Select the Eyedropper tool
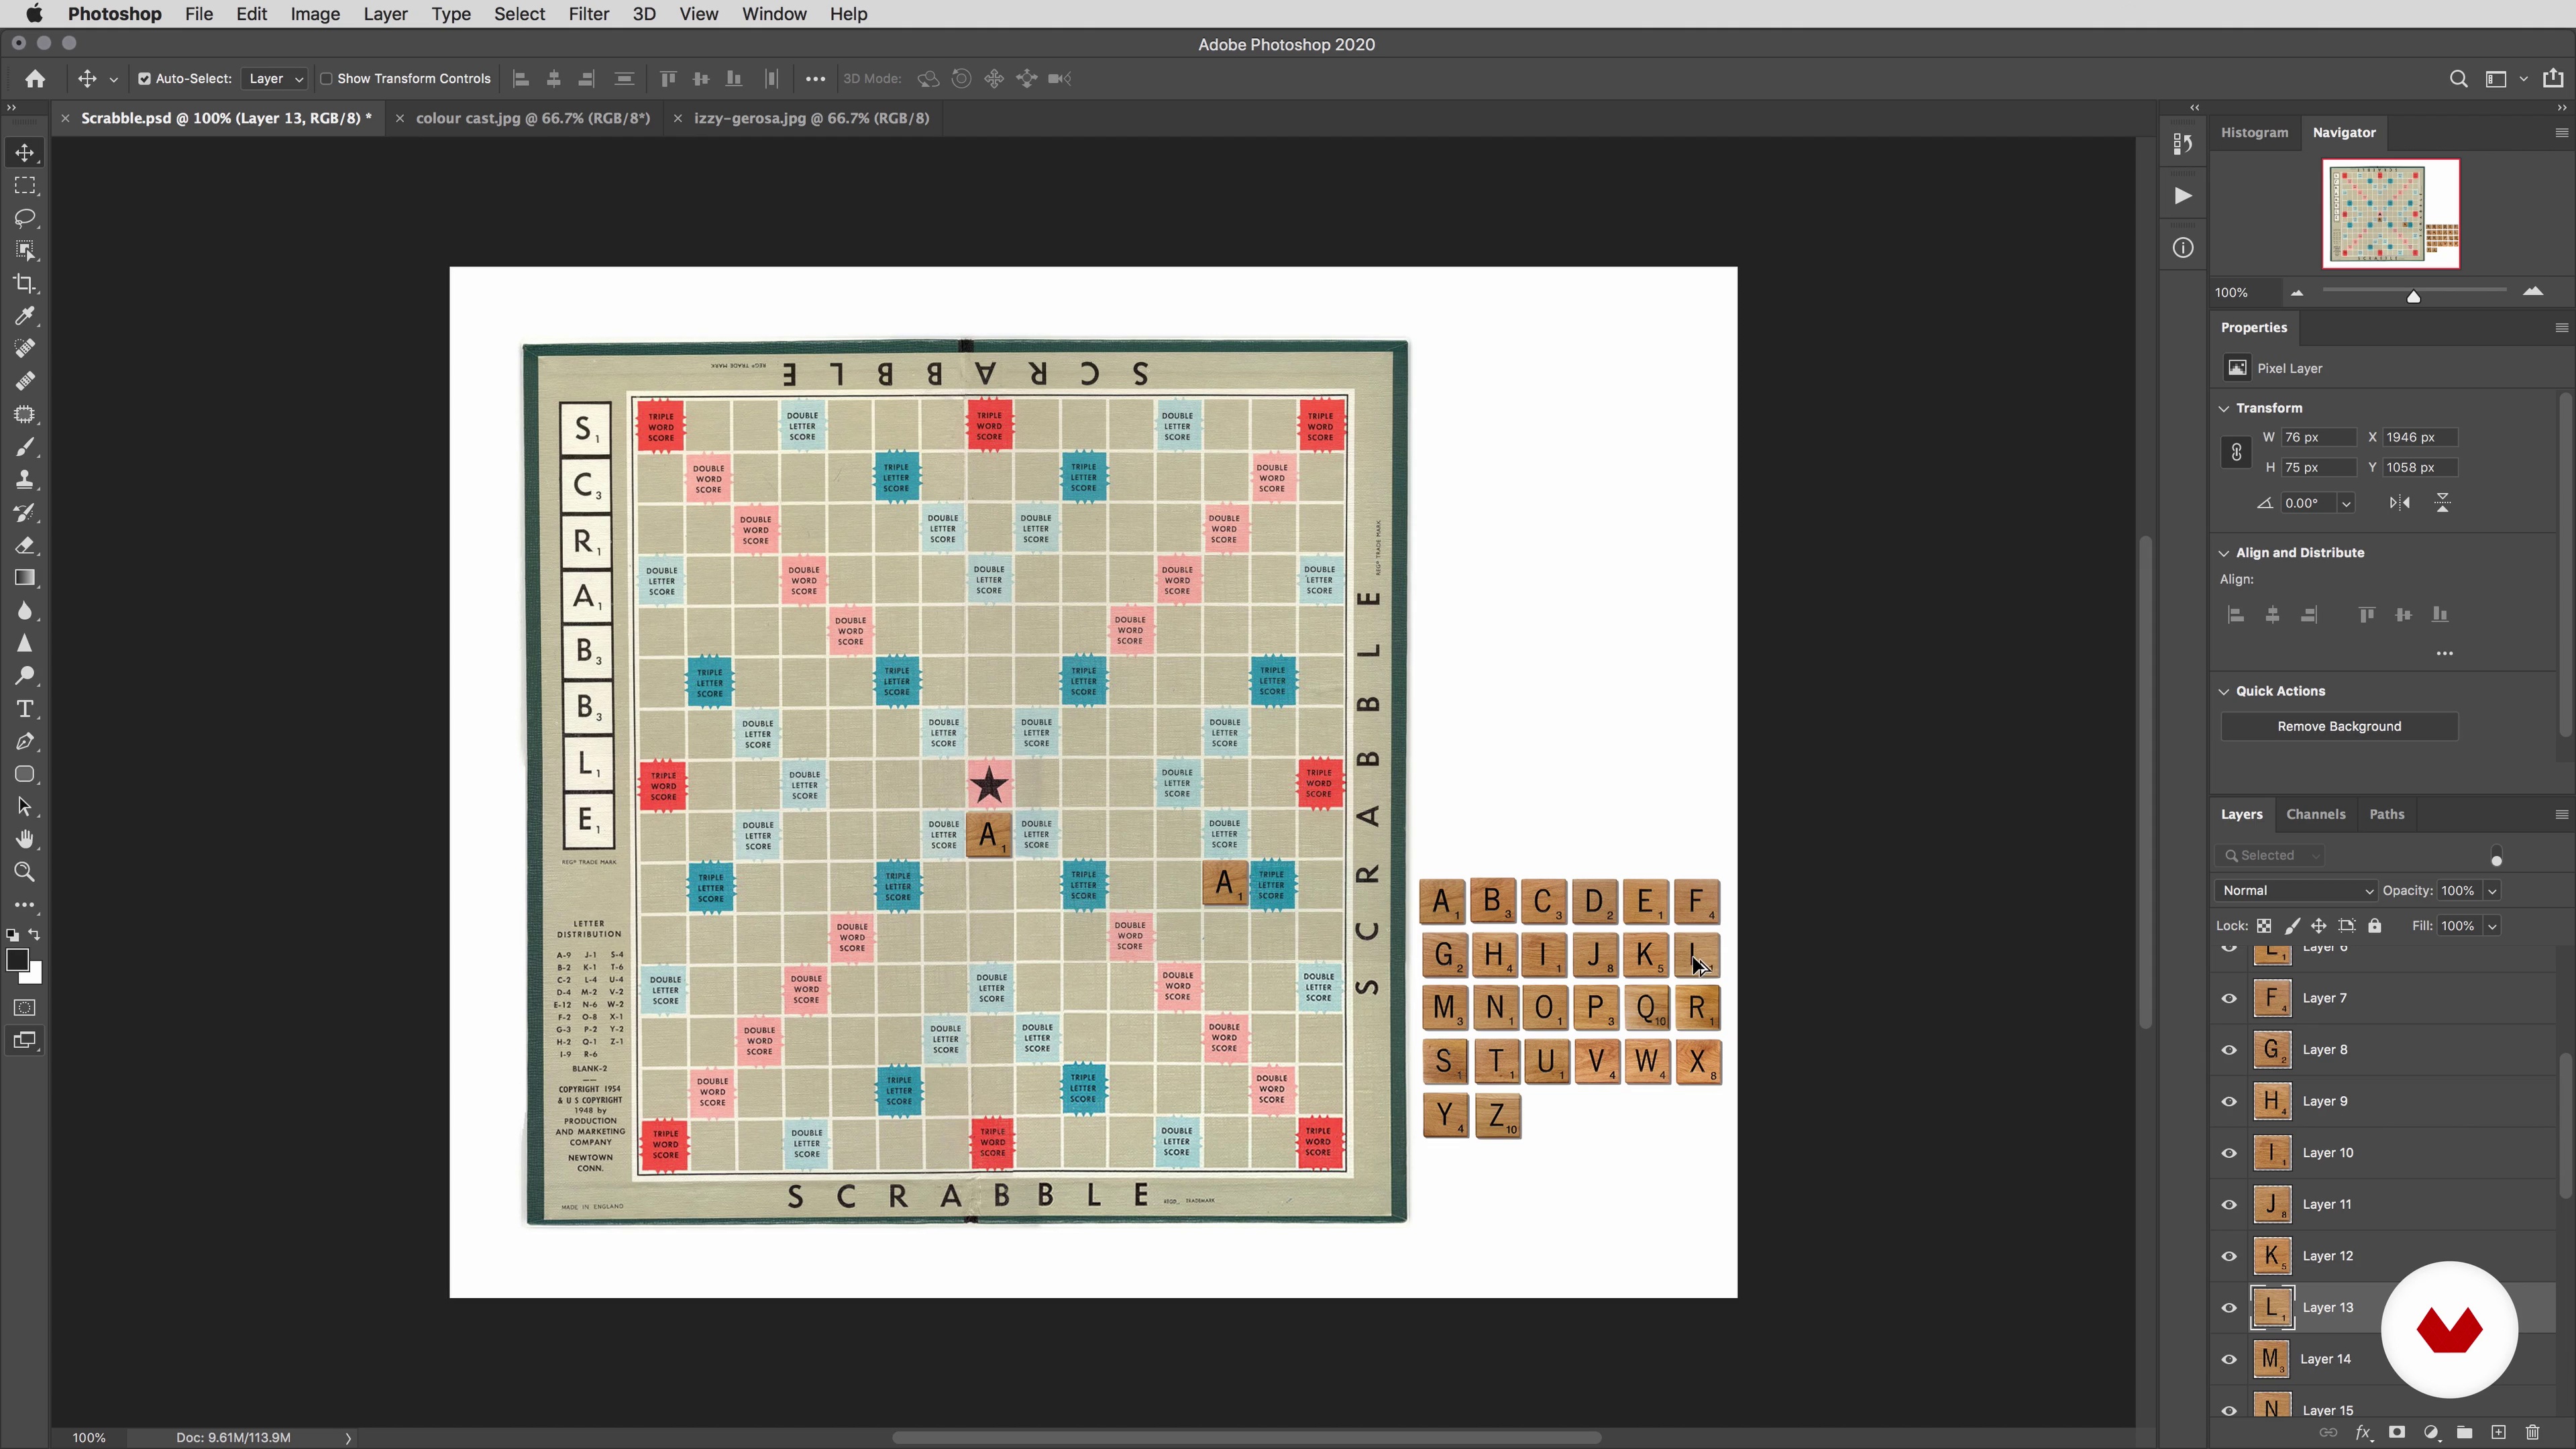Viewport: 2576px width, 1449px height. (x=25, y=317)
